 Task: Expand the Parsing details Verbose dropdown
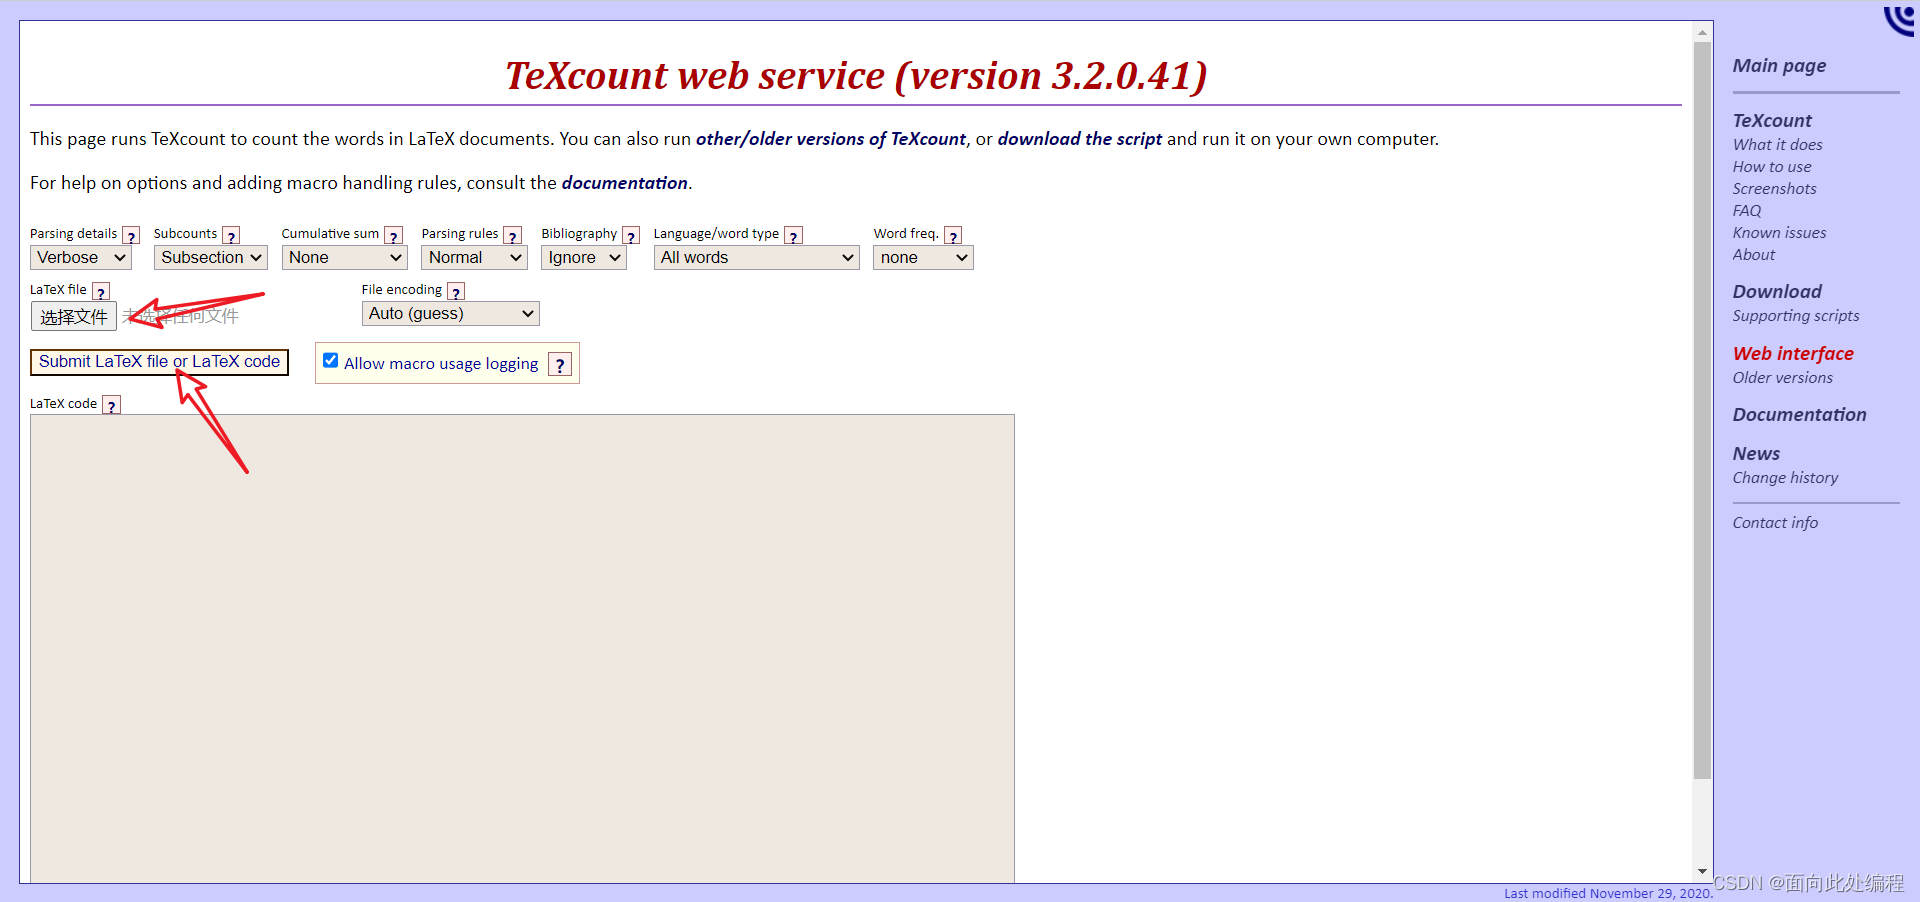click(81, 258)
